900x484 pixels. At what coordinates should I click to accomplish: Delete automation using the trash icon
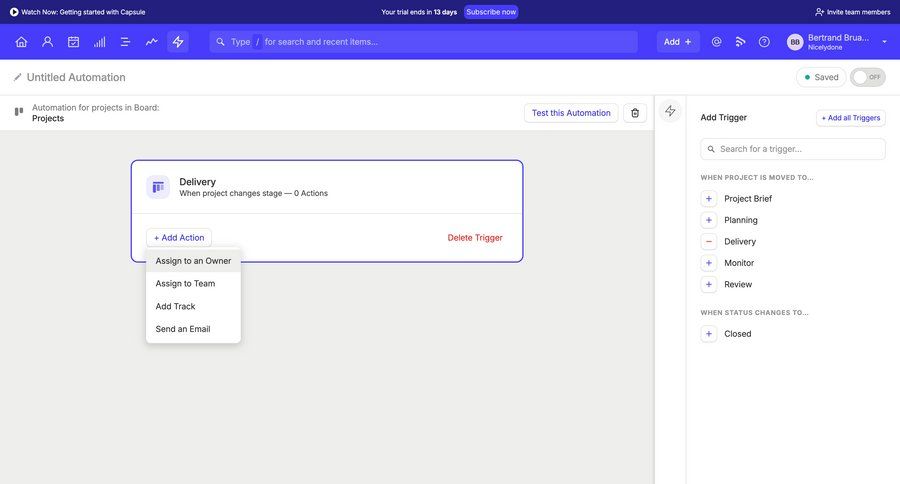(635, 113)
